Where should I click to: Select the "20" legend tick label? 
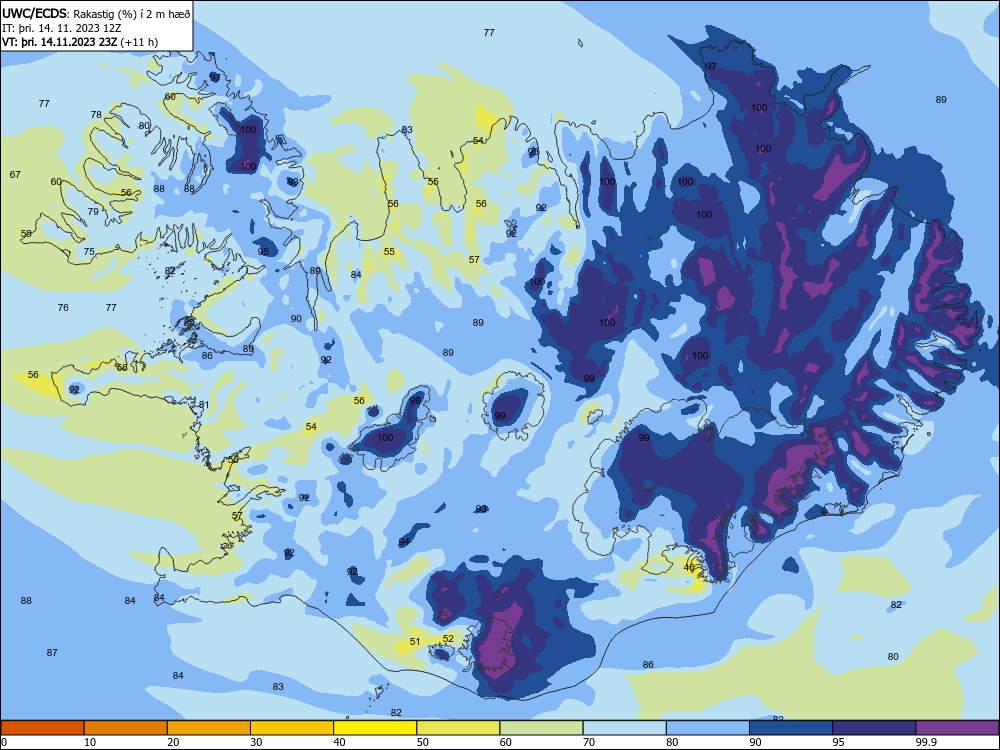click(173, 742)
